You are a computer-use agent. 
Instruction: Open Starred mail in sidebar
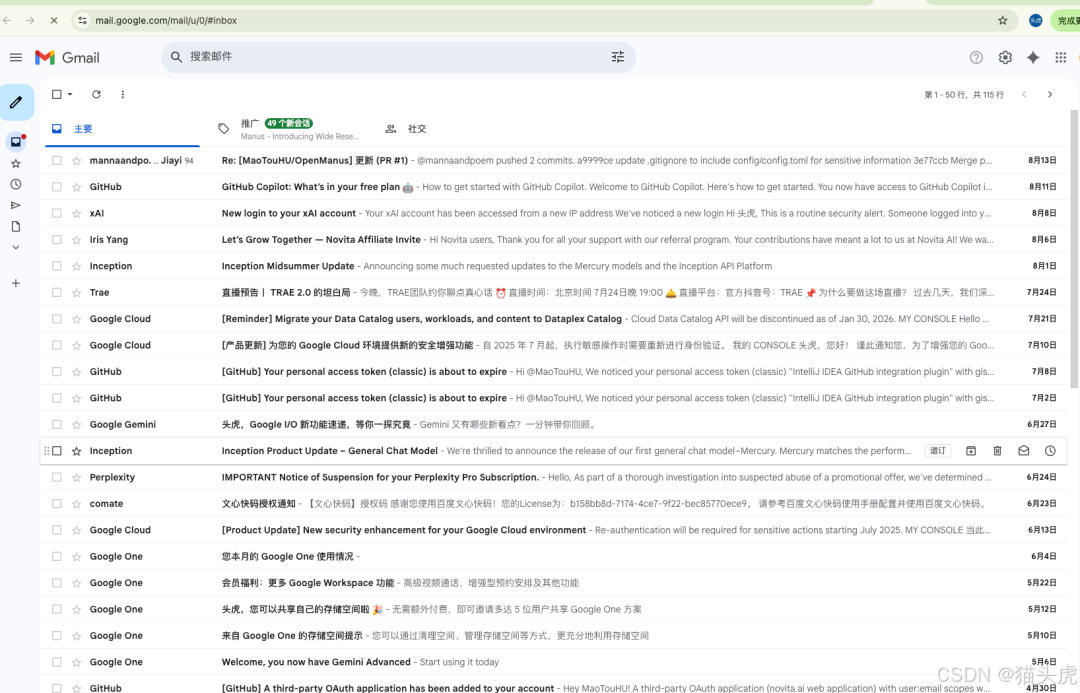click(16, 163)
